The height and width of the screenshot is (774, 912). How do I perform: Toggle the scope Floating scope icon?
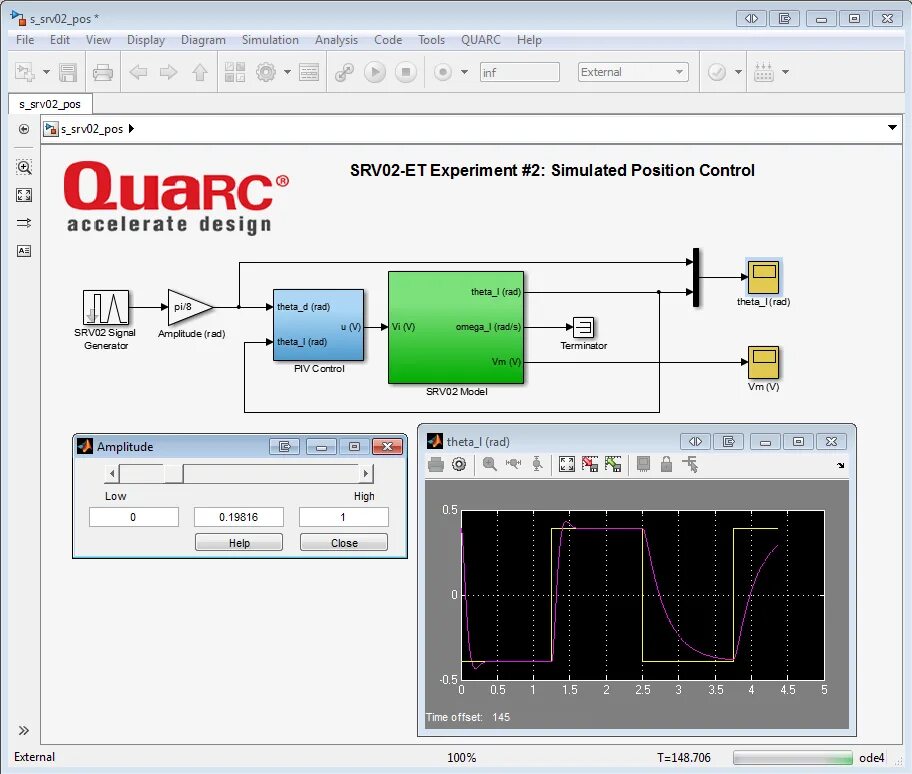pos(643,464)
